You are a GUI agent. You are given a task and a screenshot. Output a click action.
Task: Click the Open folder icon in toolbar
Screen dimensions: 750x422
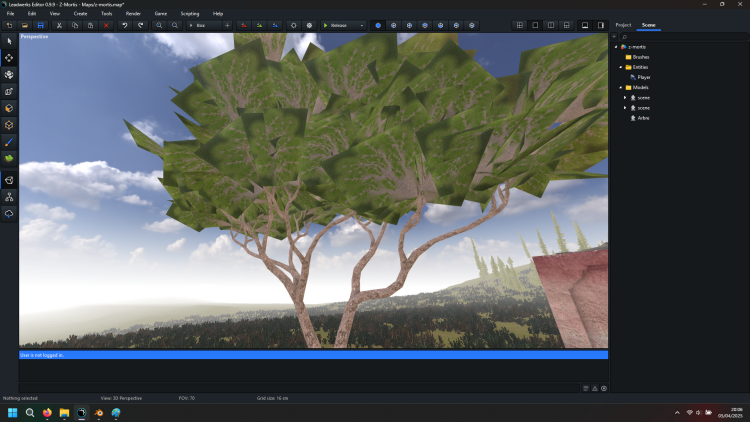click(25, 25)
